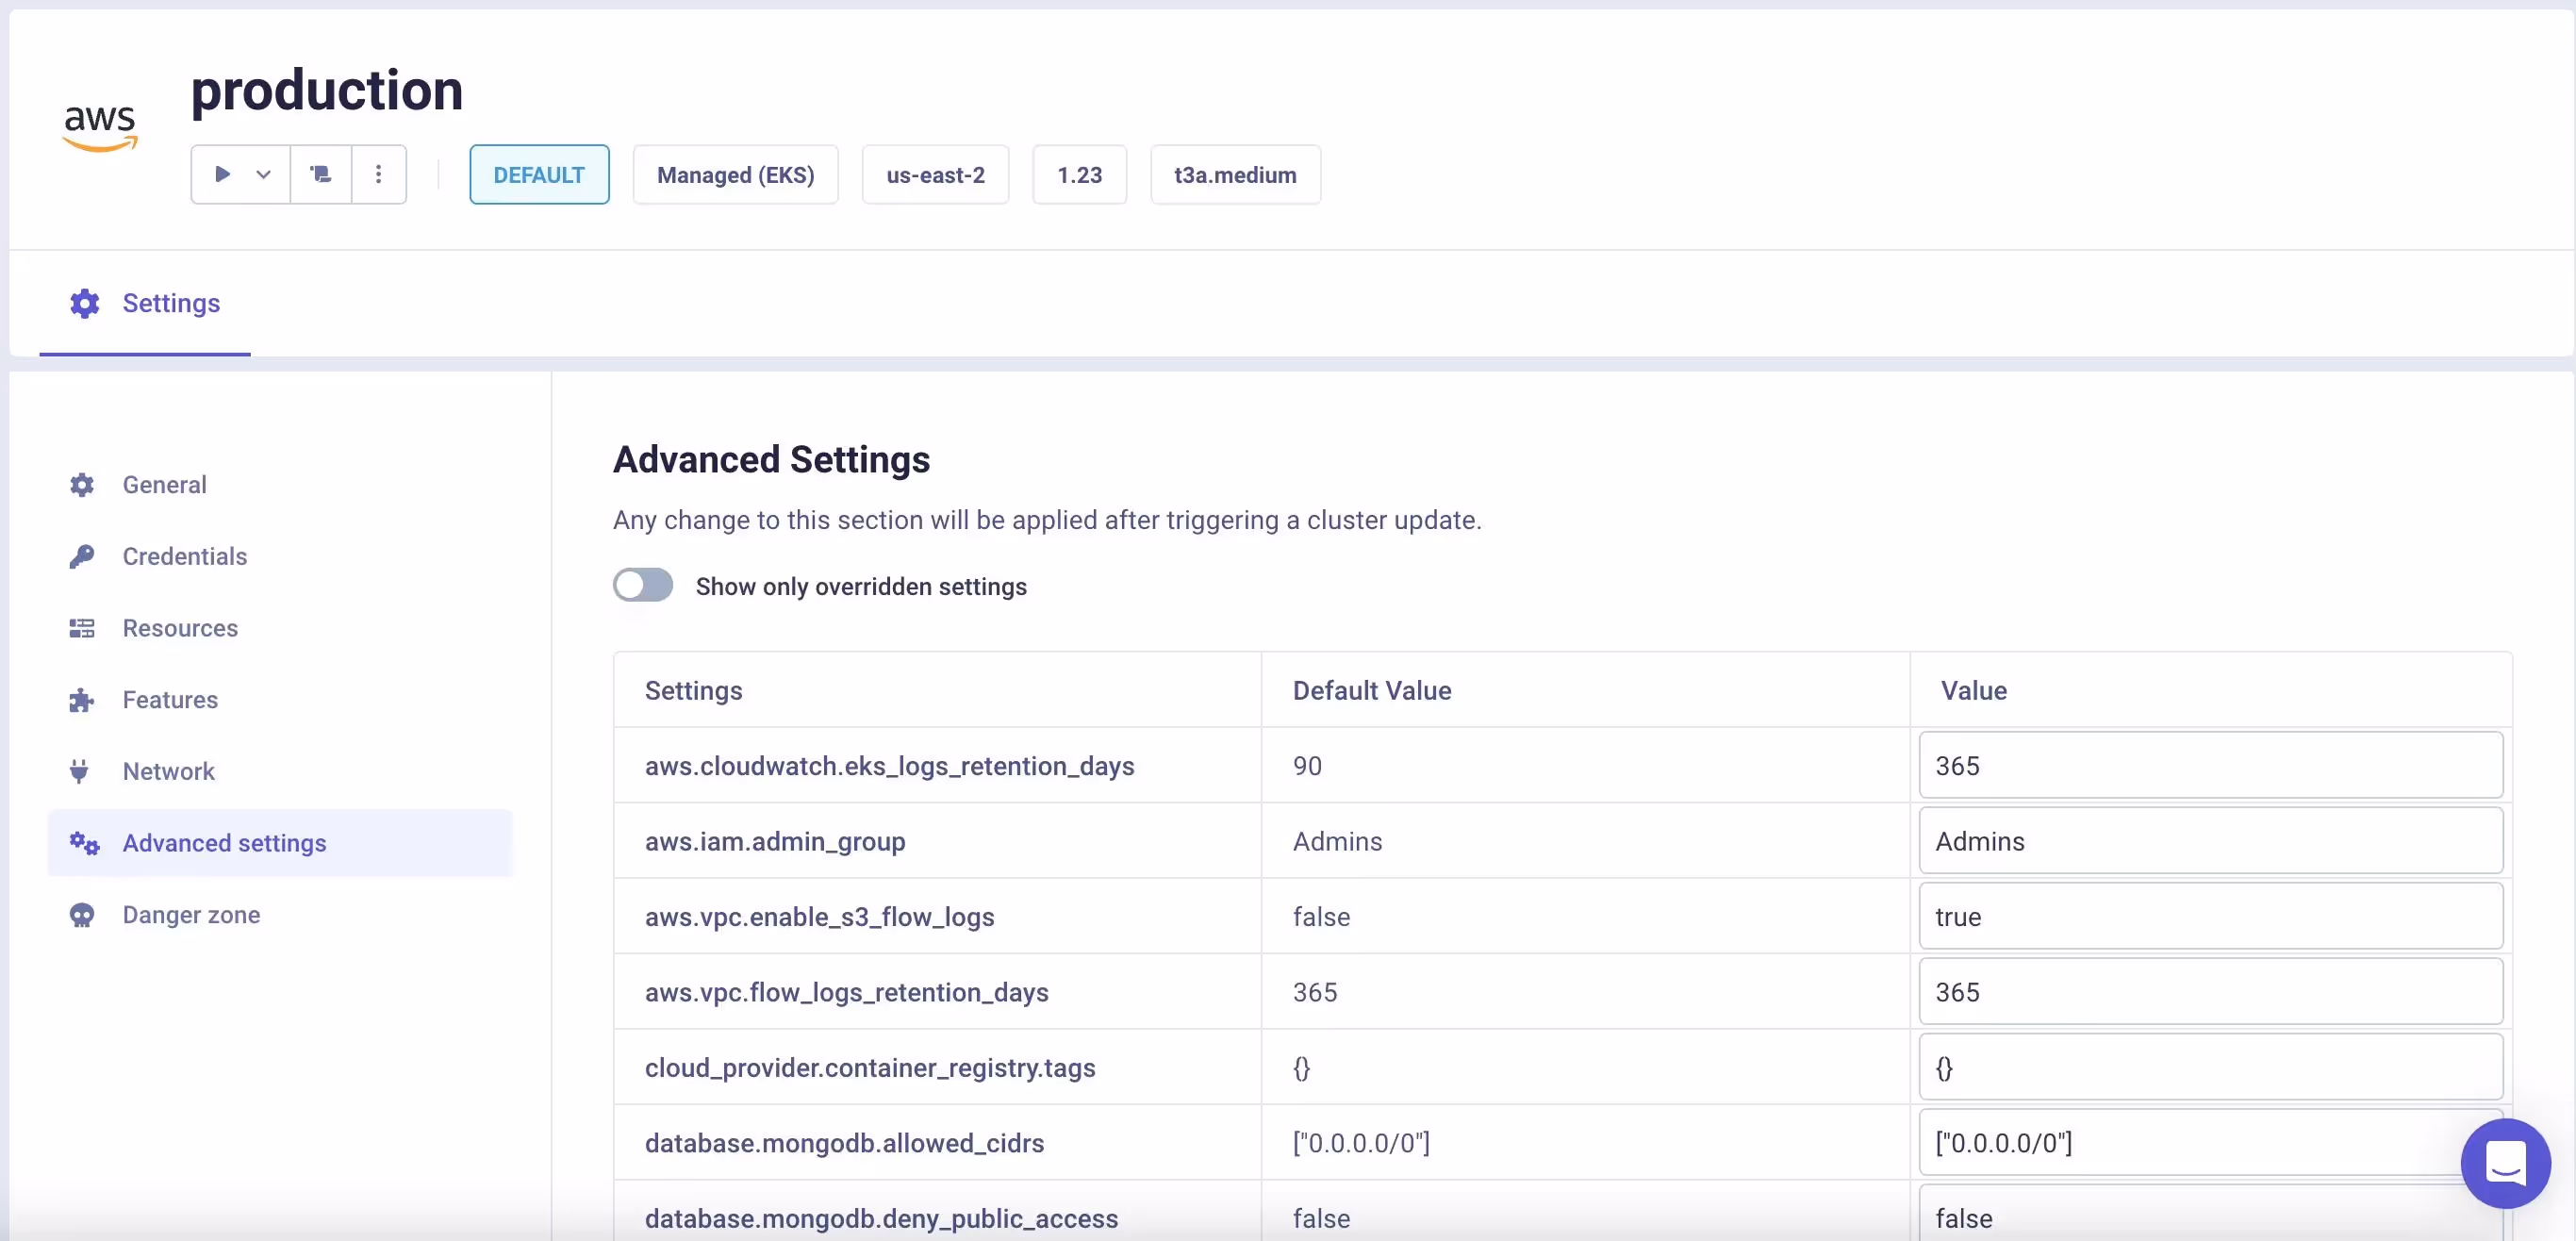
Task: Go to General settings
Action: [x=165, y=484]
